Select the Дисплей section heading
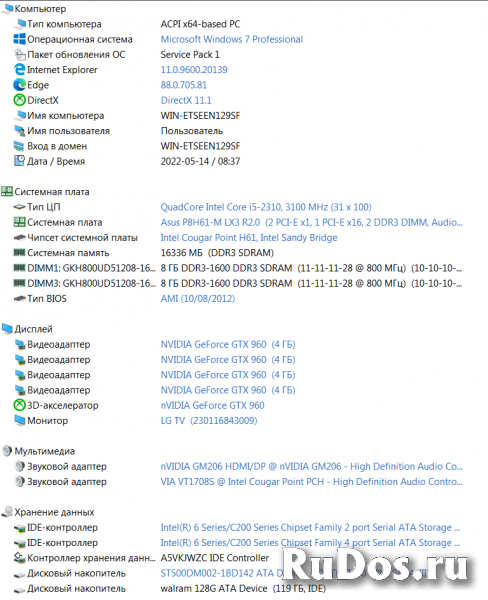 [33, 329]
